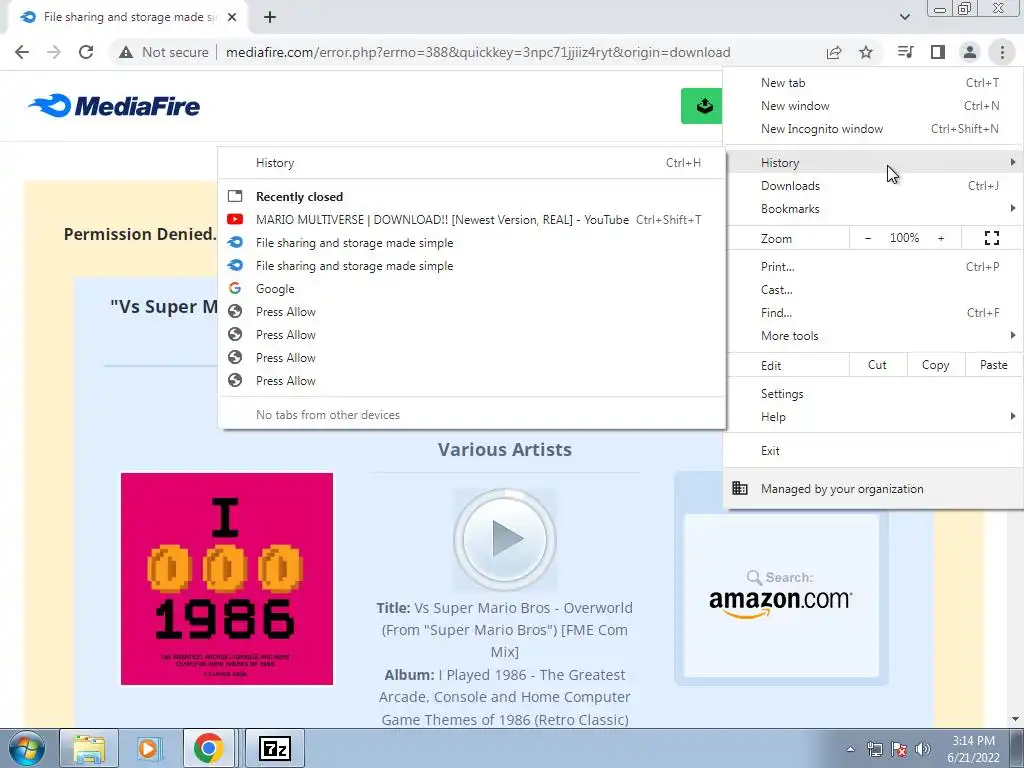Viewport: 1024px width, 768px height.
Task: Open the Not secure site info warning
Action: 164,52
